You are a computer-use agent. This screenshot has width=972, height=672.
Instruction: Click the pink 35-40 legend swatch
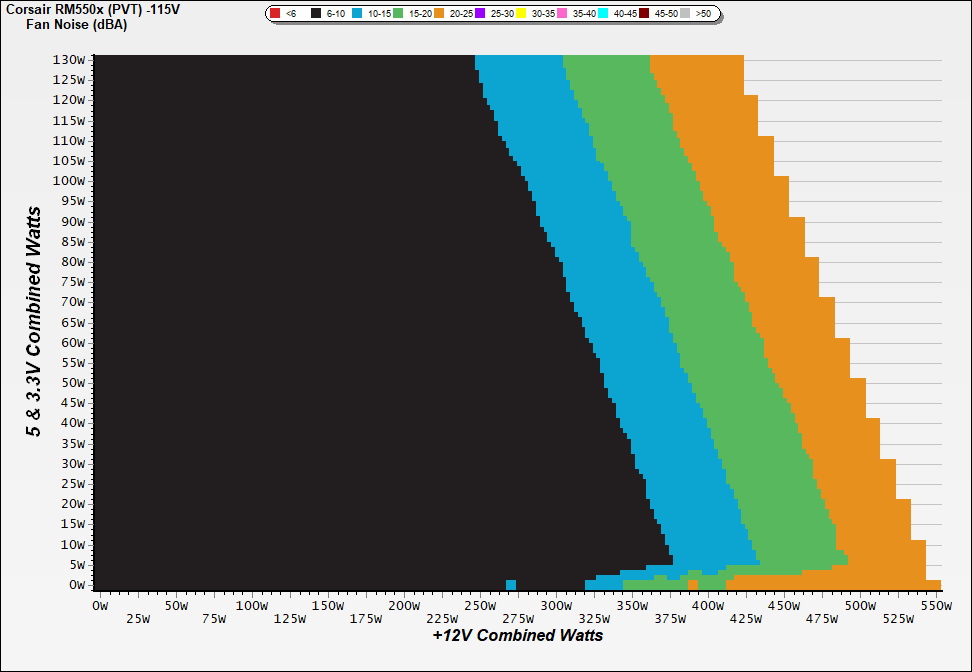[562, 14]
